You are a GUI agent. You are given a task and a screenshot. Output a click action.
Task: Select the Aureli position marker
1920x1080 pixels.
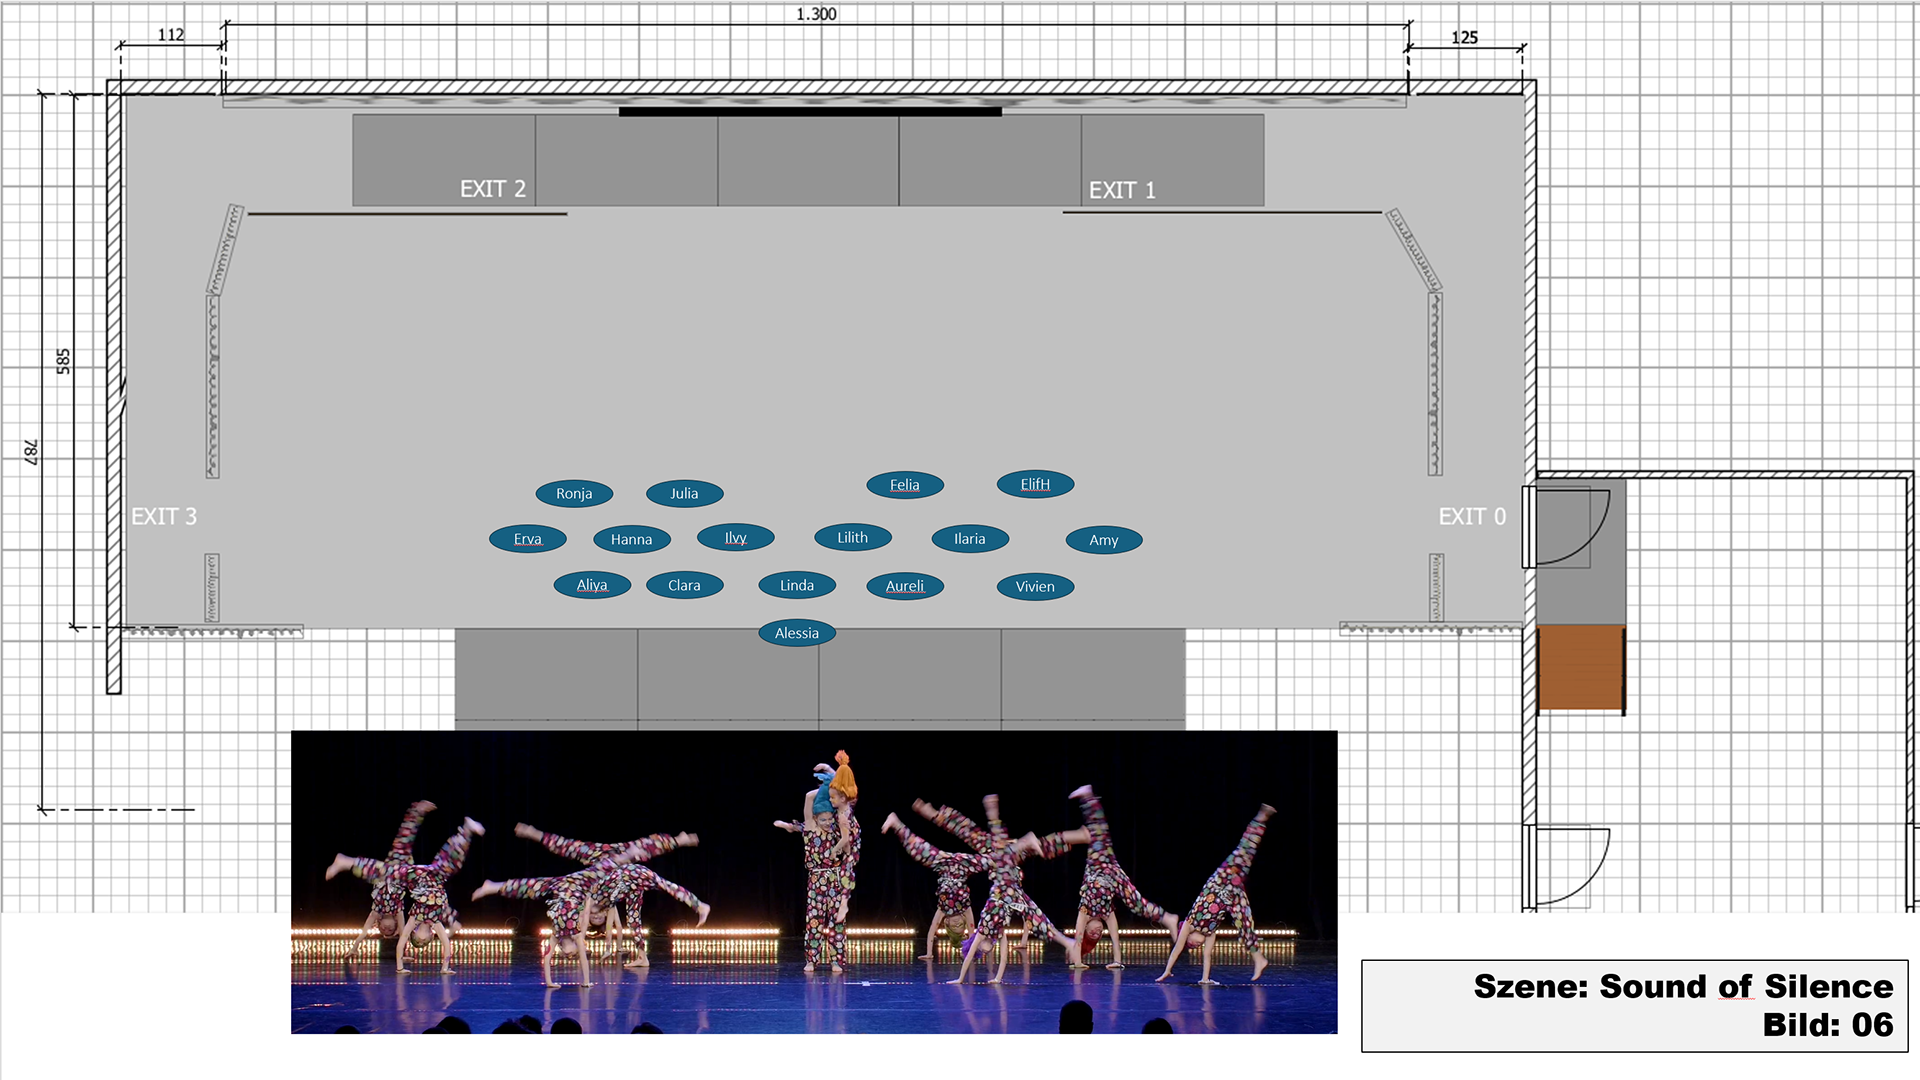coord(905,586)
